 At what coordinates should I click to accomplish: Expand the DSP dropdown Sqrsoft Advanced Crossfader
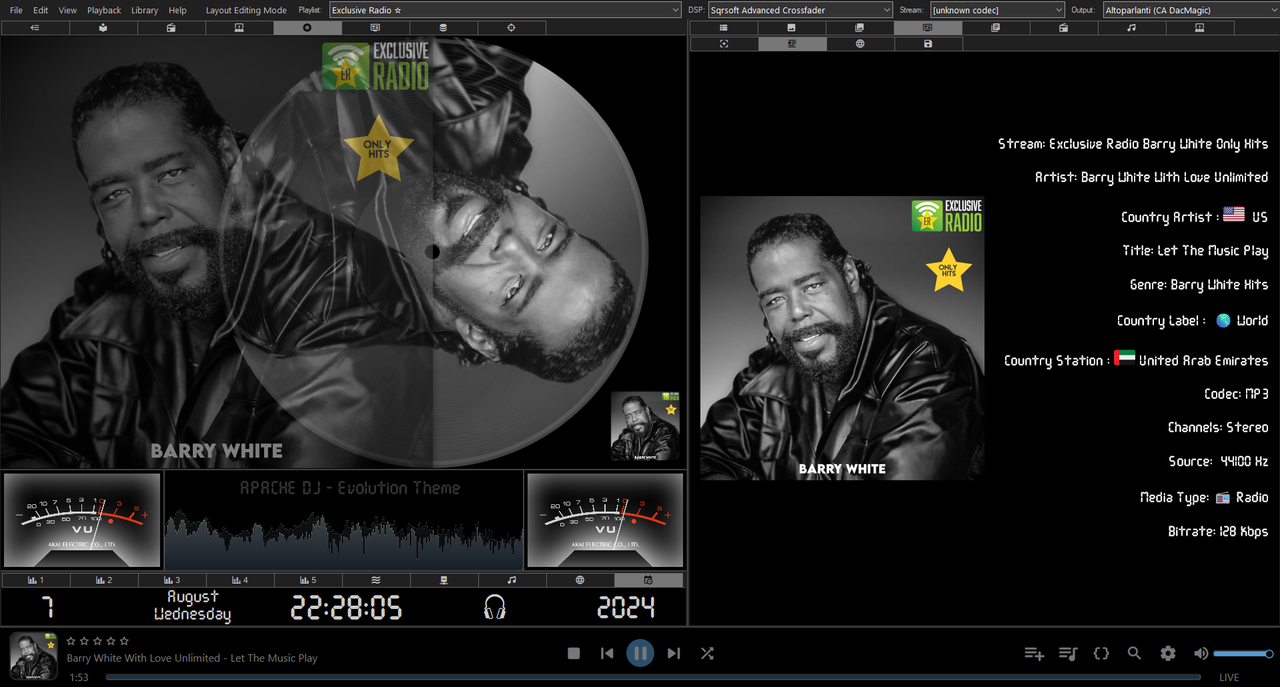pyautogui.click(x=800, y=10)
